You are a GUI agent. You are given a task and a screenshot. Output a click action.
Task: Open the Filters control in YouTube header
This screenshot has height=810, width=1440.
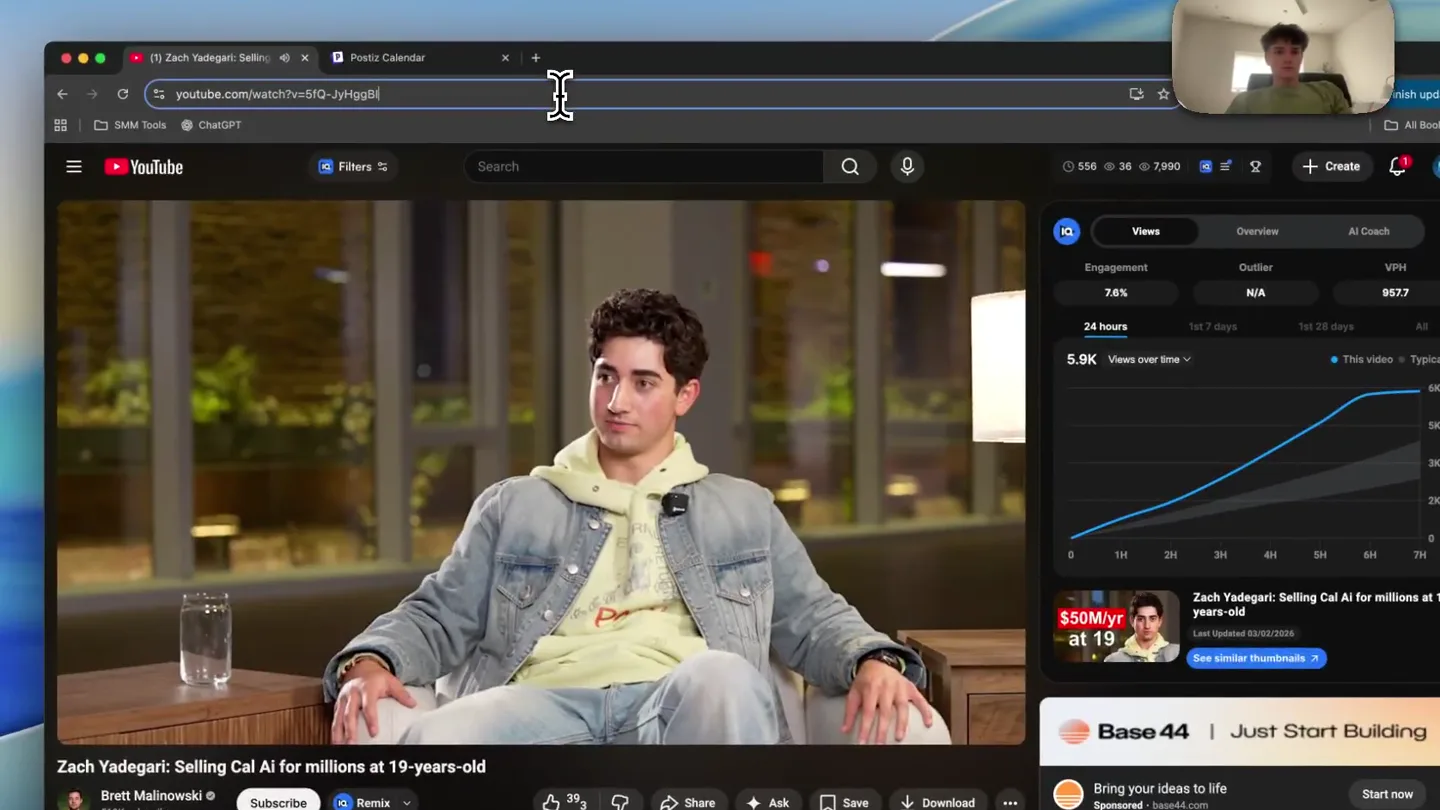click(353, 167)
